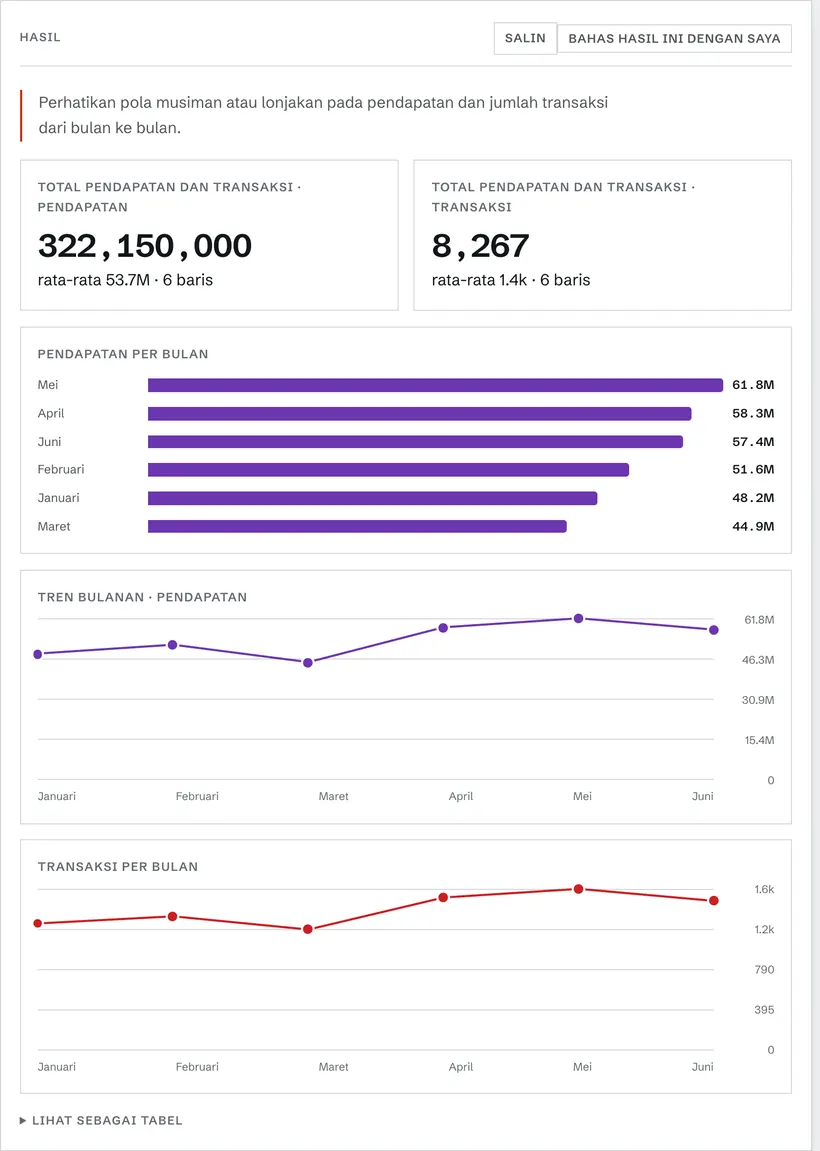Click Maret on the Tren Bulanan x-axis

coord(333,796)
